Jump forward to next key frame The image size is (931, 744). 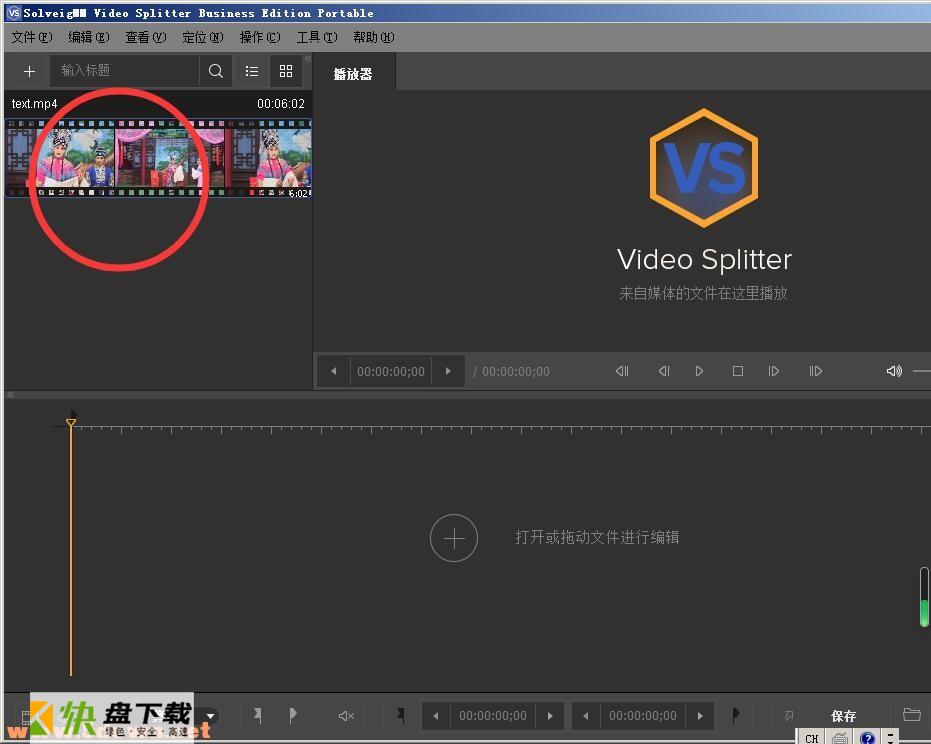coord(816,371)
